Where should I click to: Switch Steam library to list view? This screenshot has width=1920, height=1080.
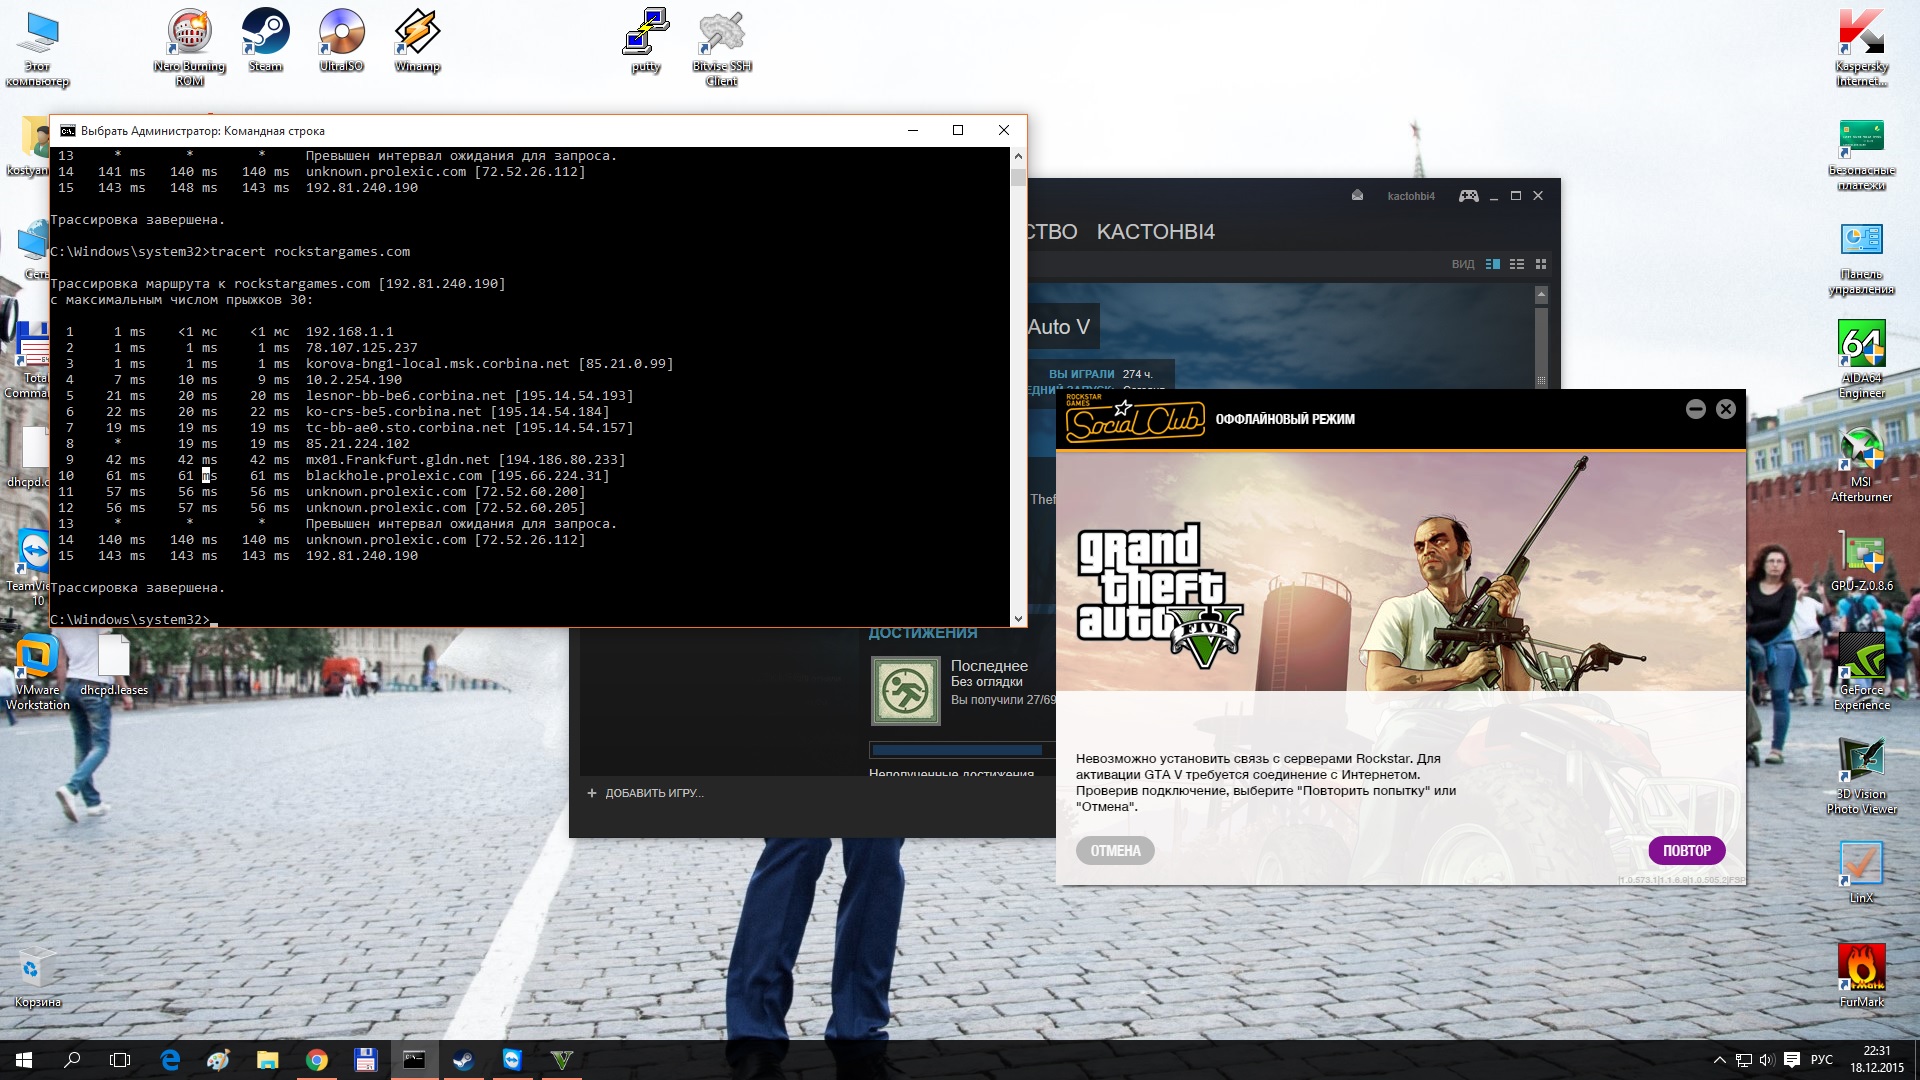tap(1517, 264)
